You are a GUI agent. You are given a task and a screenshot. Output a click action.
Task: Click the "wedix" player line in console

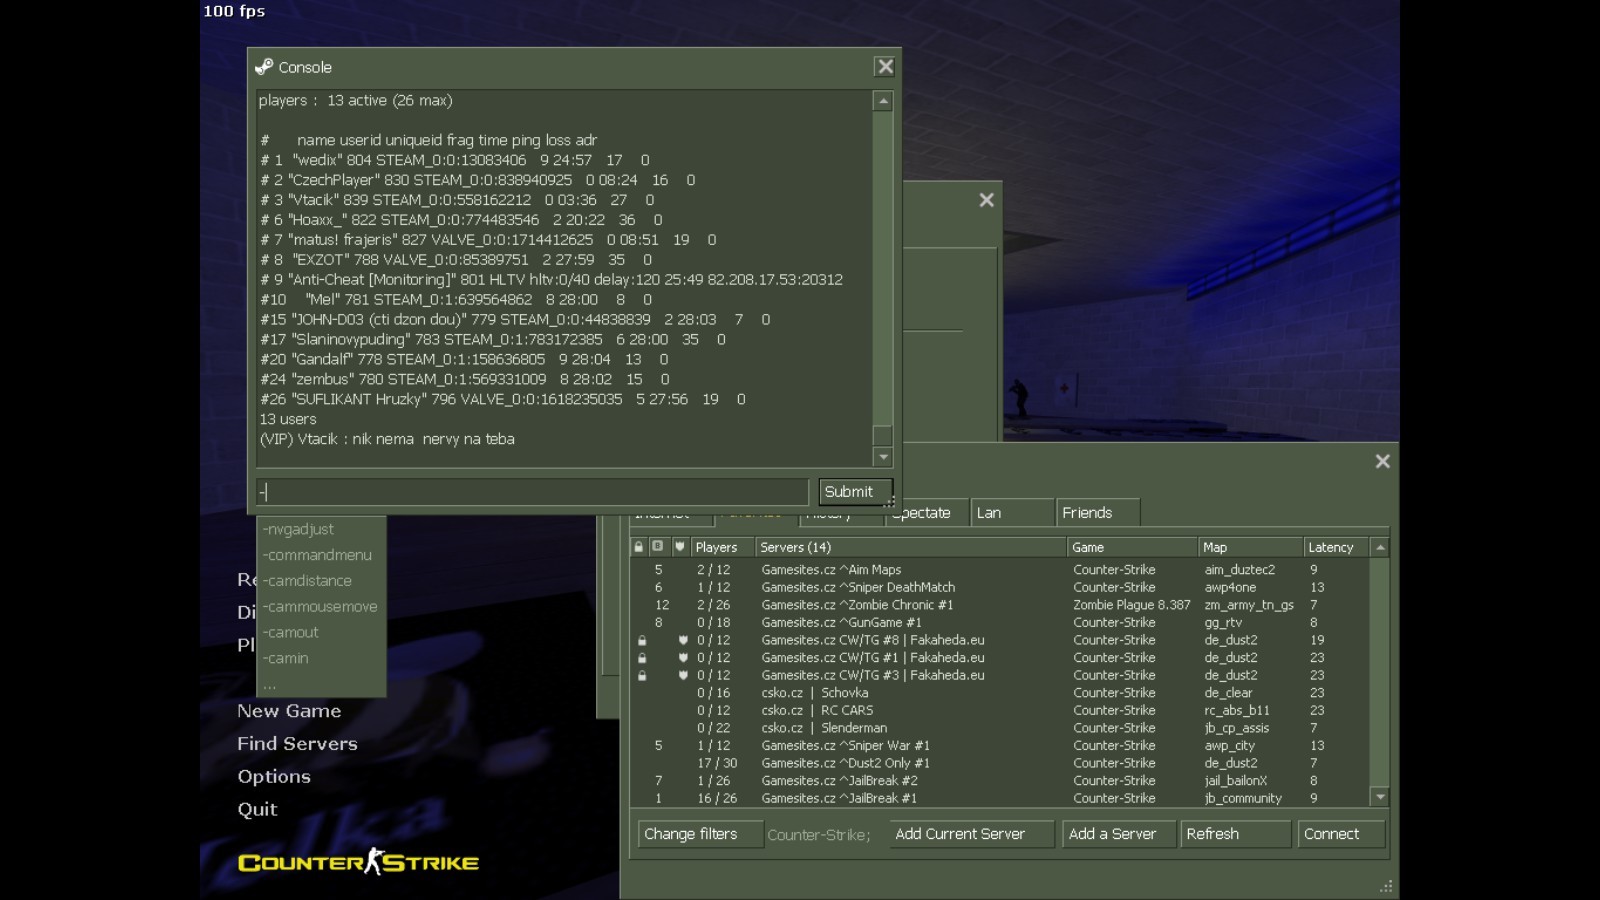455,160
